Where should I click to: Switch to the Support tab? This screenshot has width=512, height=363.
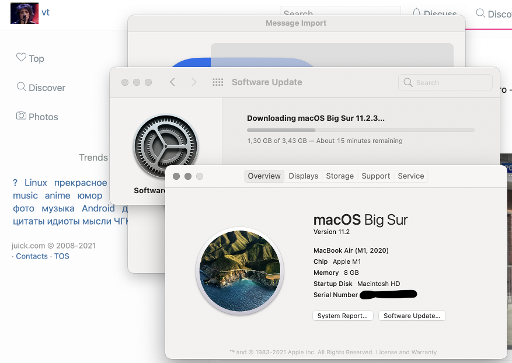(376, 176)
